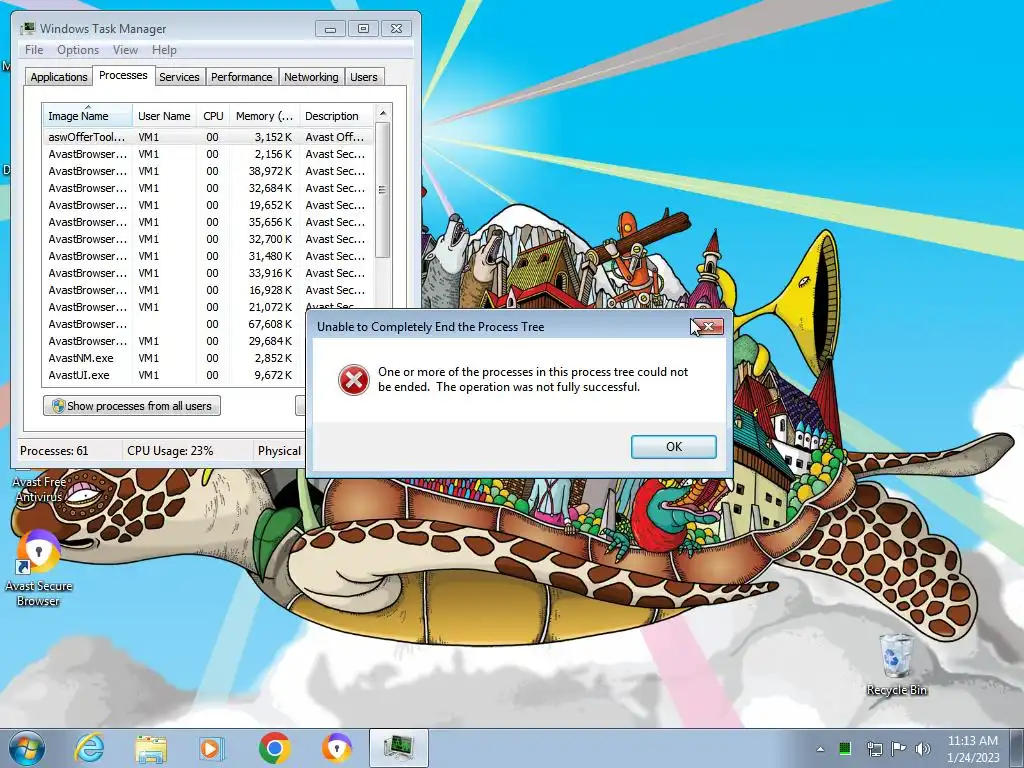Open the Performance tab
Viewport: 1024px width, 768px height.
click(x=242, y=77)
